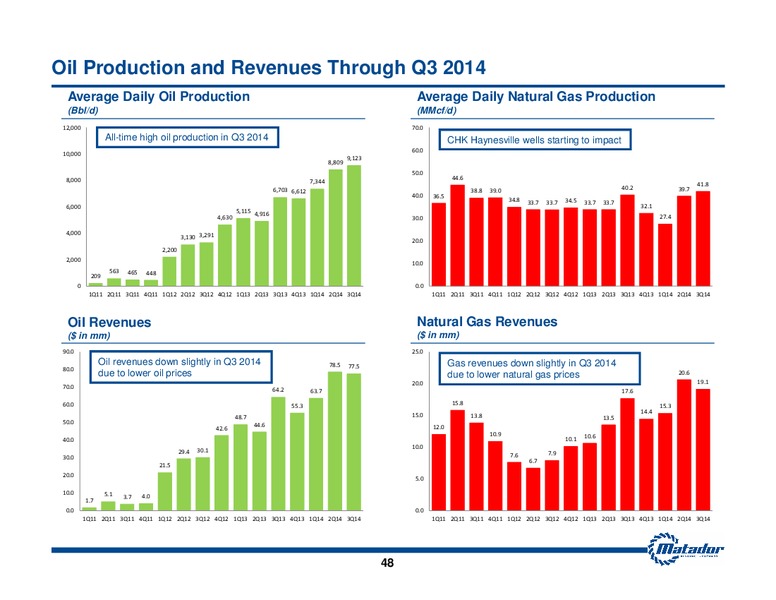This screenshot has width=776, height=600.
Task: Click the red 2Q14 bar in gas revenues chart
Action: (684, 445)
